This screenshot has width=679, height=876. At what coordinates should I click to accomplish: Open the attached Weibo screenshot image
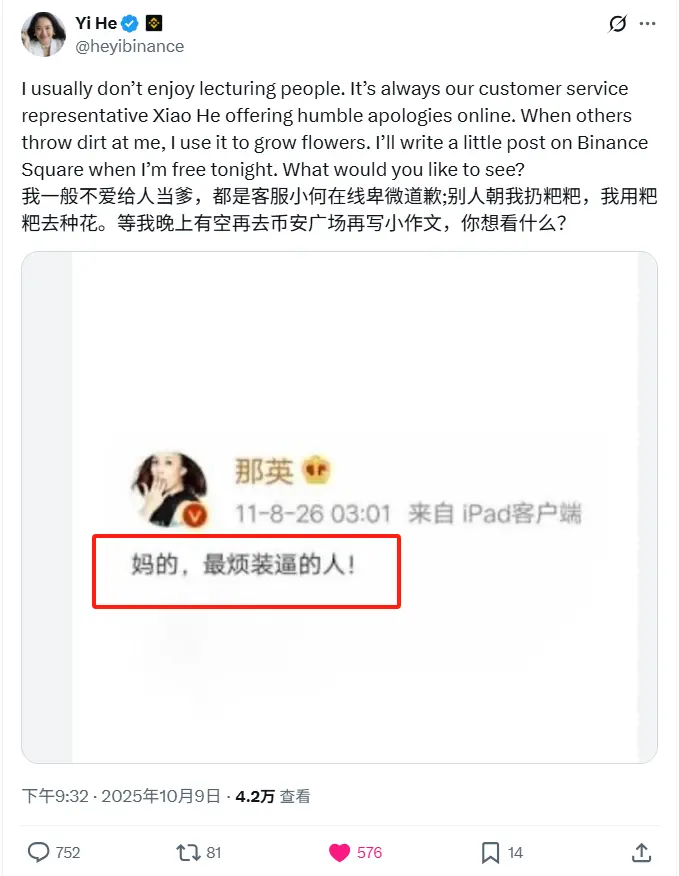(339, 507)
